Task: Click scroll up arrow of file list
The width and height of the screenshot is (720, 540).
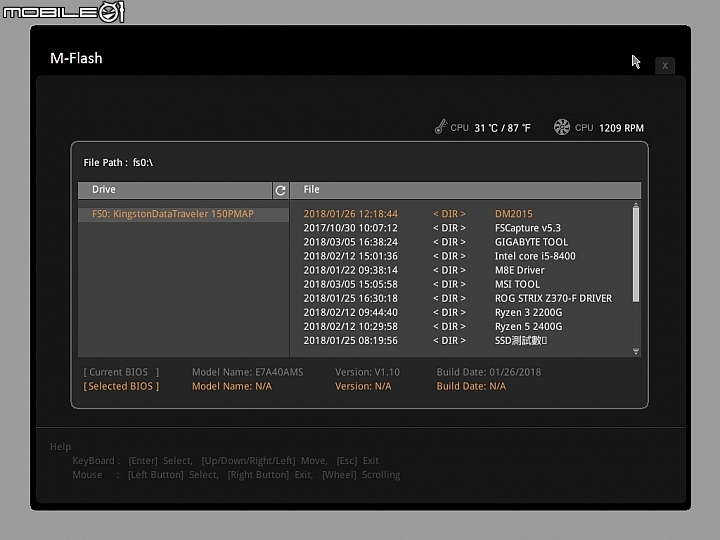Action: coord(636,205)
